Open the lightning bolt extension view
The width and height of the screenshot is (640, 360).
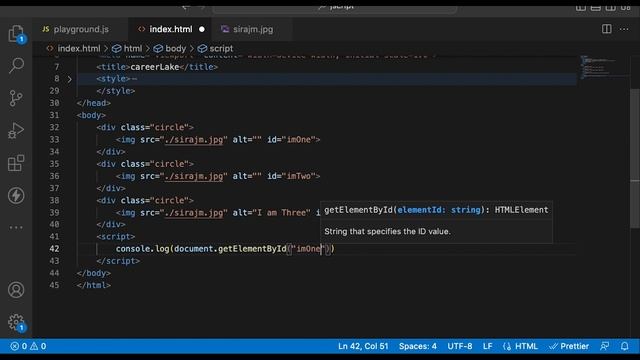16,196
